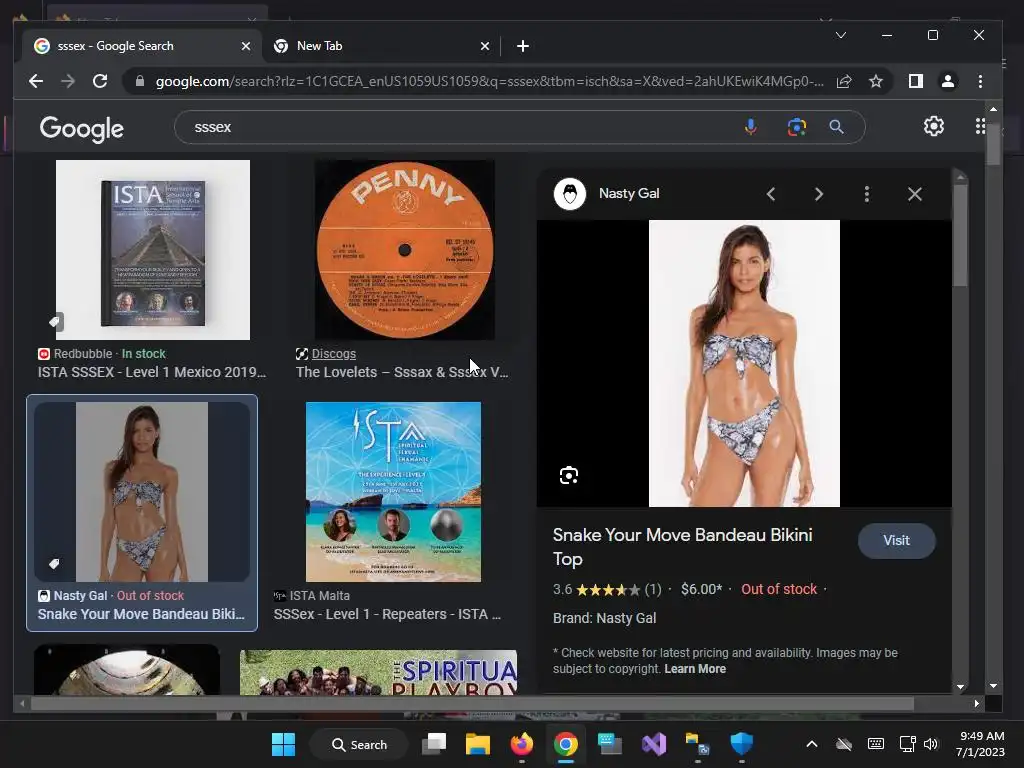Viewport: 1024px width, 768px height.
Task: Open the Chrome three-dot menu
Action: point(980,81)
